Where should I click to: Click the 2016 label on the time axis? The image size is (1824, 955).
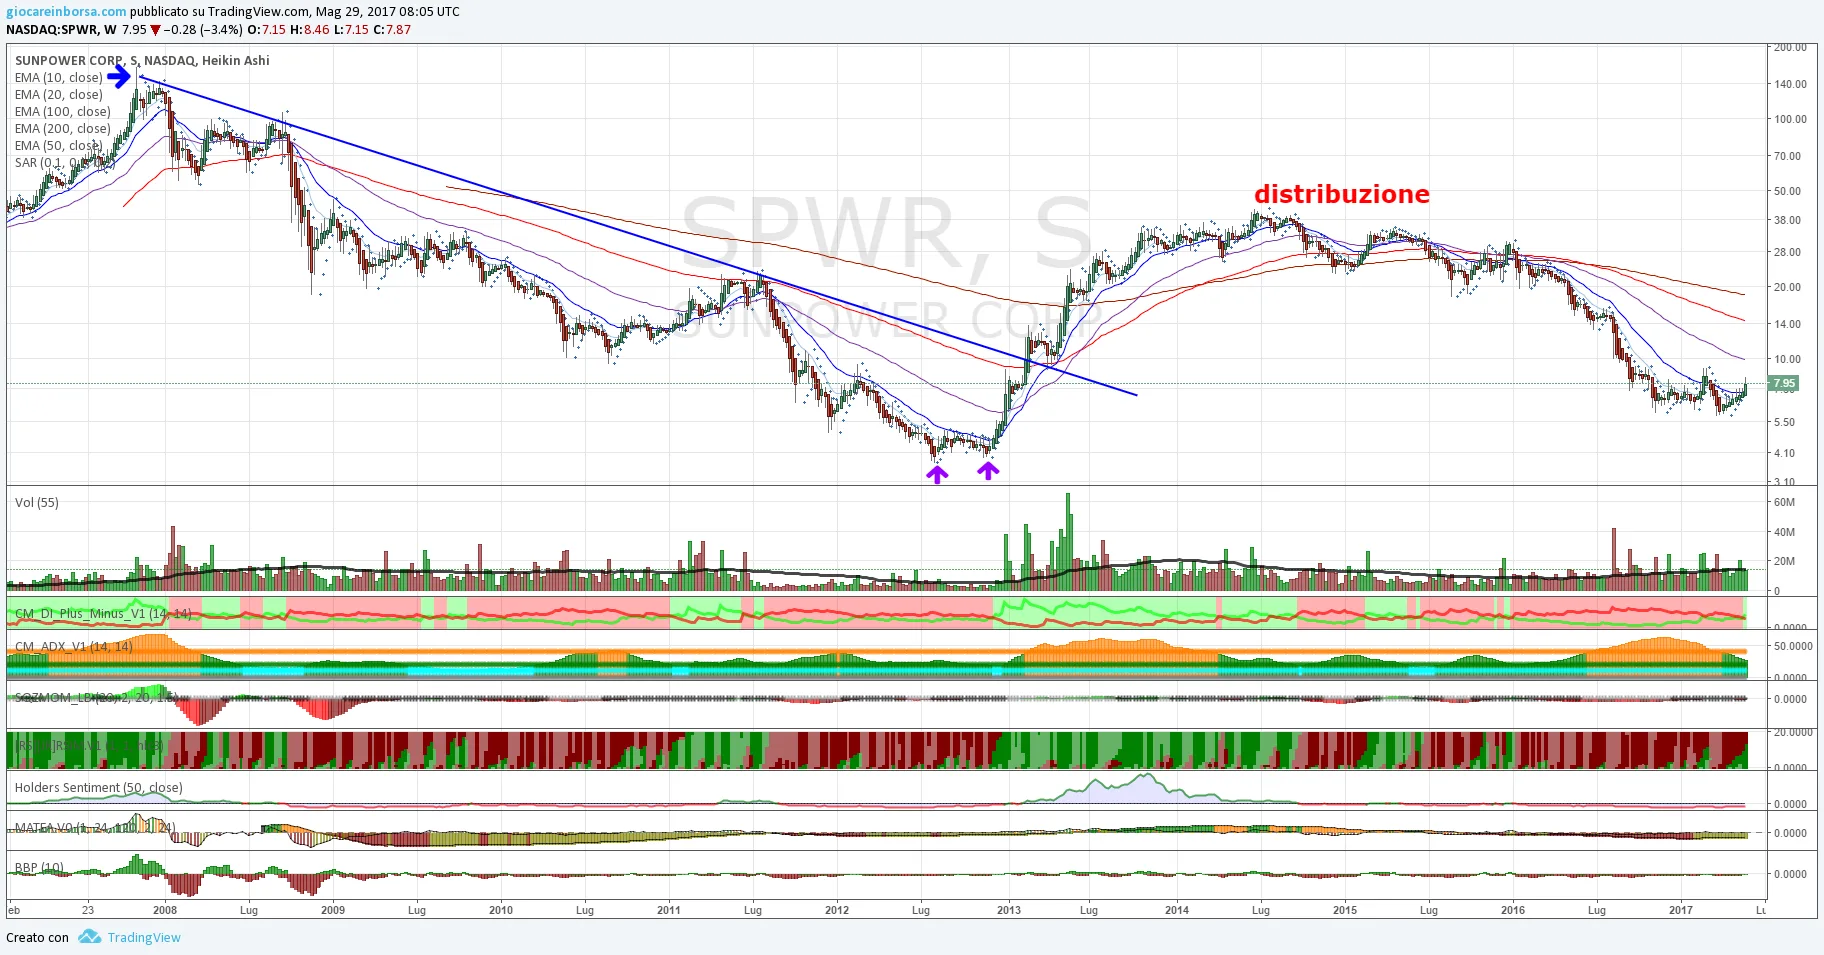(1513, 910)
